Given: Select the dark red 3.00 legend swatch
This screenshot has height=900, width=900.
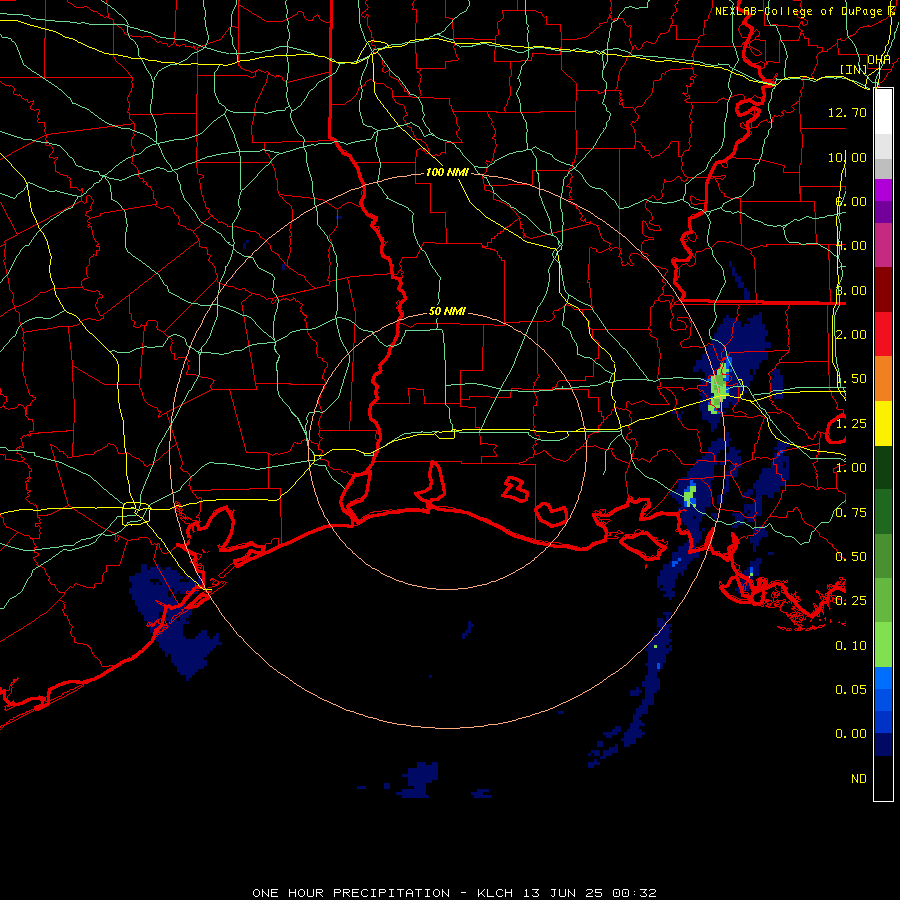Looking at the screenshot, I should pyautogui.click(x=883, y=290).
